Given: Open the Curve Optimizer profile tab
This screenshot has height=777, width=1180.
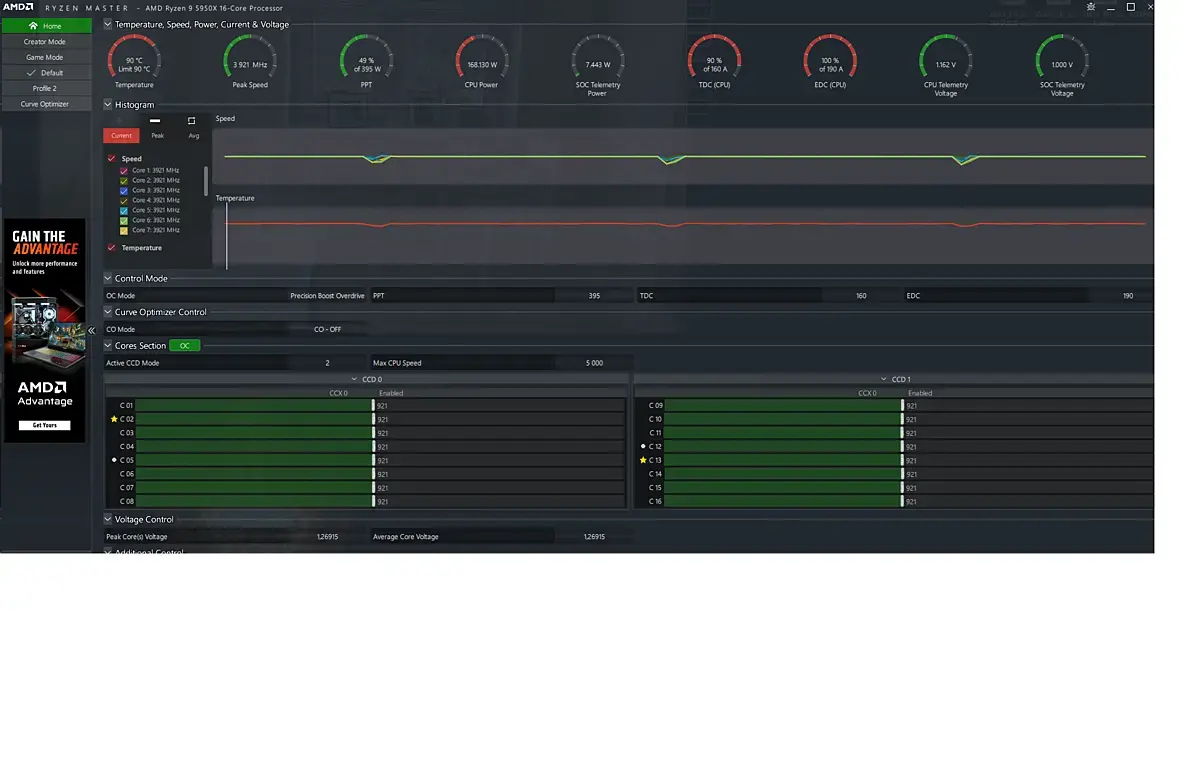Looking at the screenshot, I should pyautogui.click(x=44, y=104).
